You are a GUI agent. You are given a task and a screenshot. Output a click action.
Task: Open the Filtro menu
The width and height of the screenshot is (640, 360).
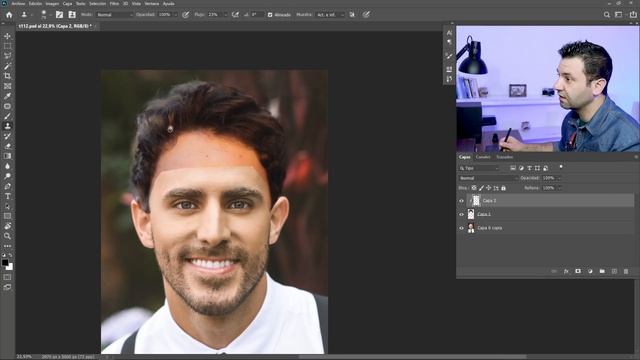click(x=114, y=4)
